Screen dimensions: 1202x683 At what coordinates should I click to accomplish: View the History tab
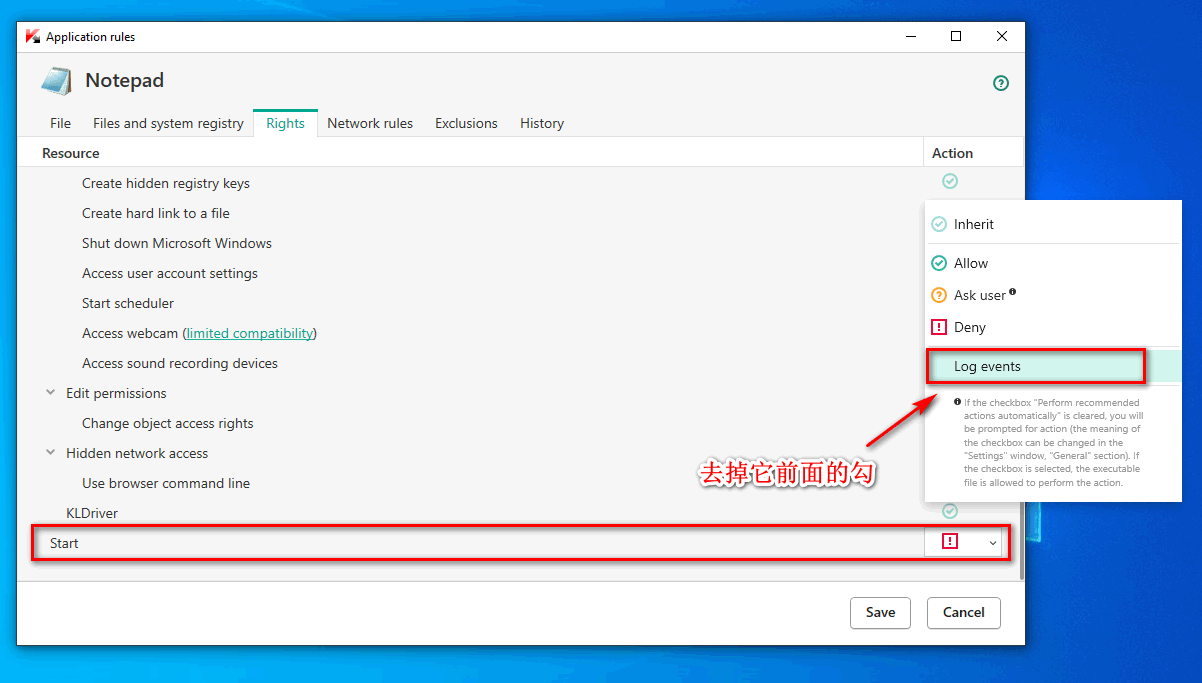[542, 123]
